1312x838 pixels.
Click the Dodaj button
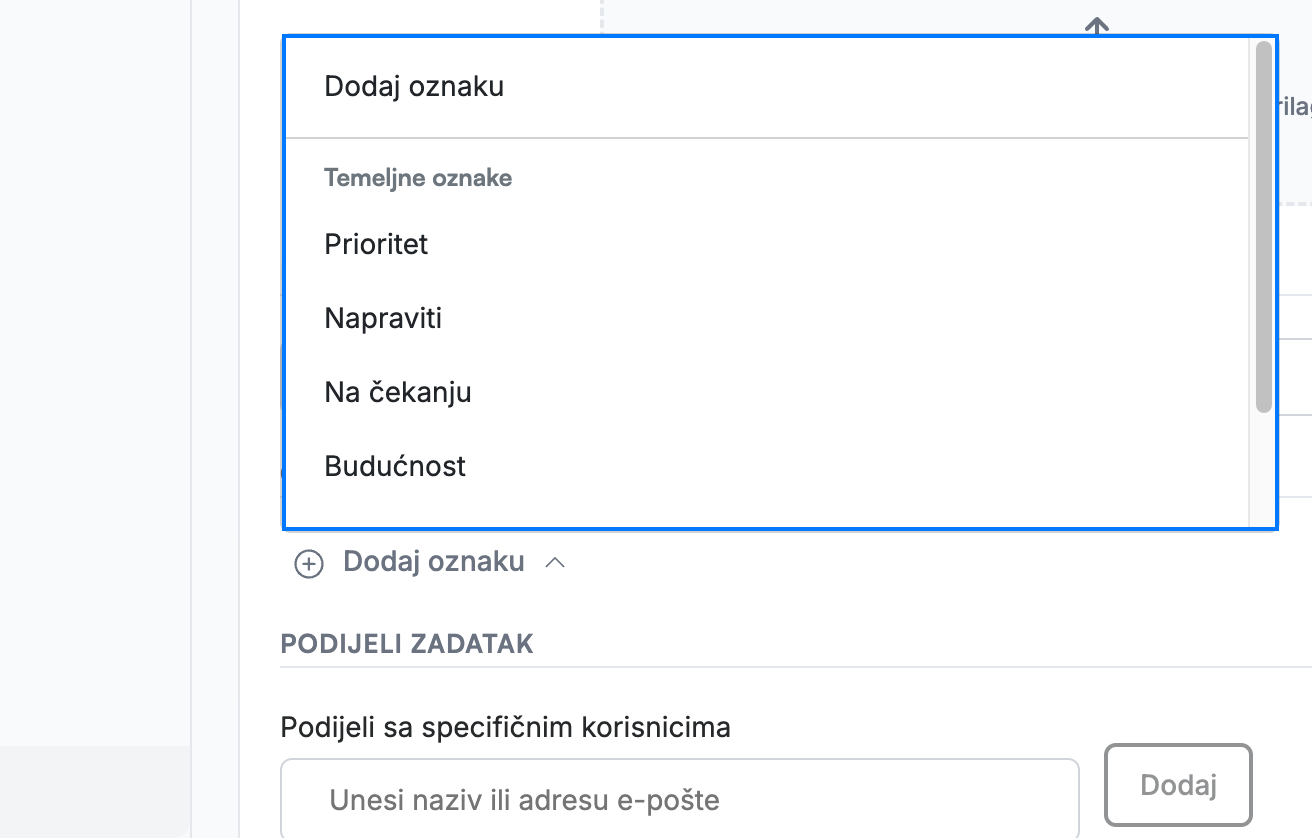tap(1178, 785)
